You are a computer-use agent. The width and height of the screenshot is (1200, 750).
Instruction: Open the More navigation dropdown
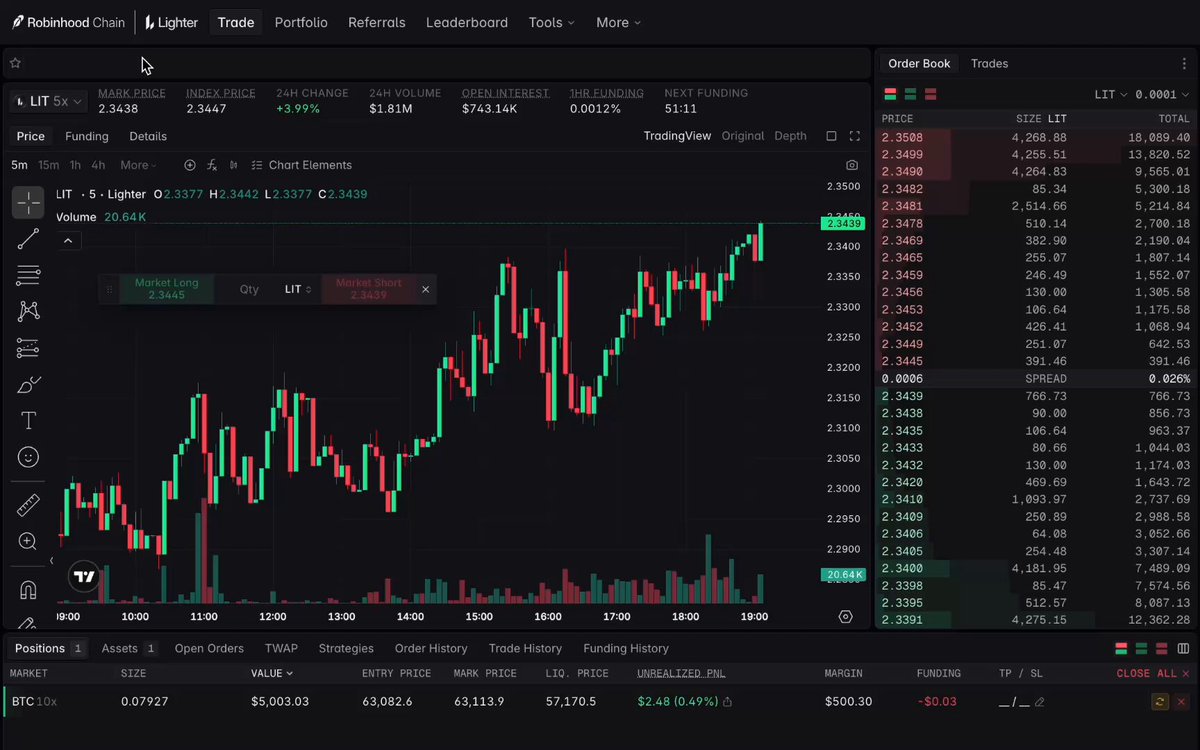pos(618,22)
